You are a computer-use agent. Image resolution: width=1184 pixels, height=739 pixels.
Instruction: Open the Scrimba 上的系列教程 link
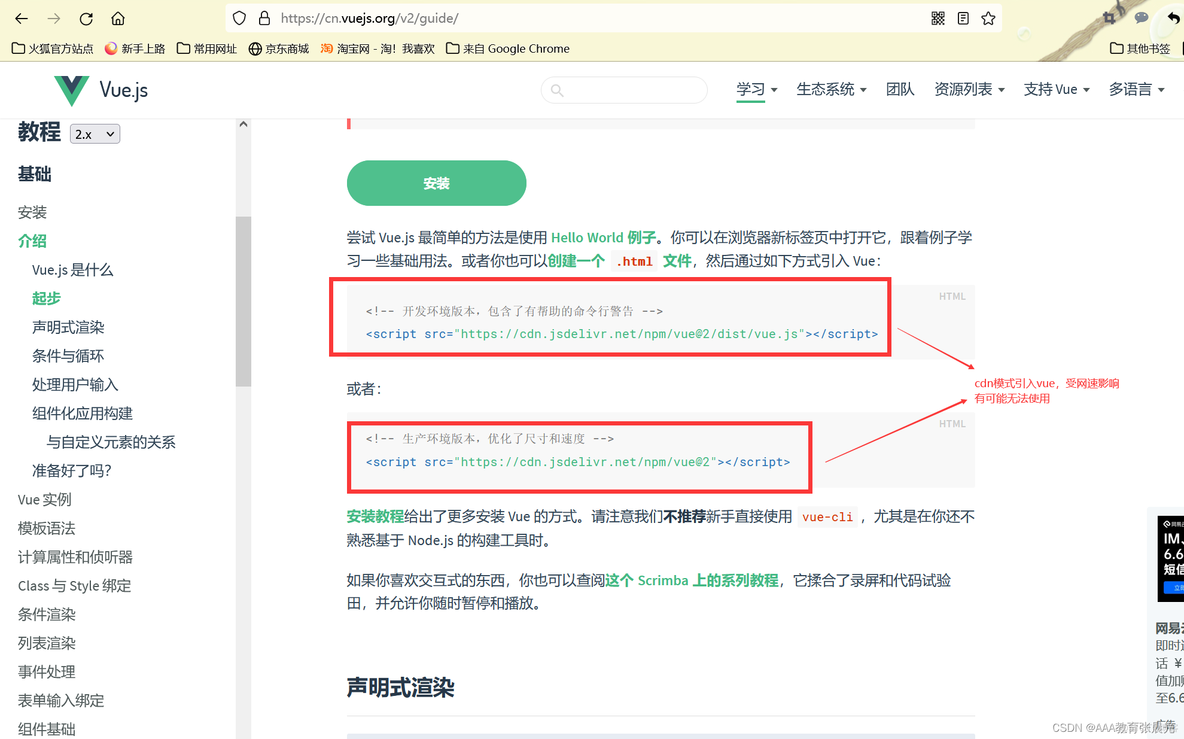(x=692, y=580)
